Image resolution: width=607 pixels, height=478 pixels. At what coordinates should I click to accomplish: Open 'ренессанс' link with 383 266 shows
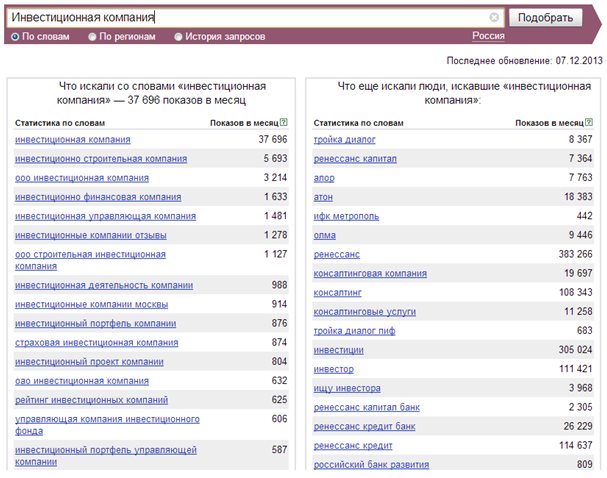[x=336, y=255]
